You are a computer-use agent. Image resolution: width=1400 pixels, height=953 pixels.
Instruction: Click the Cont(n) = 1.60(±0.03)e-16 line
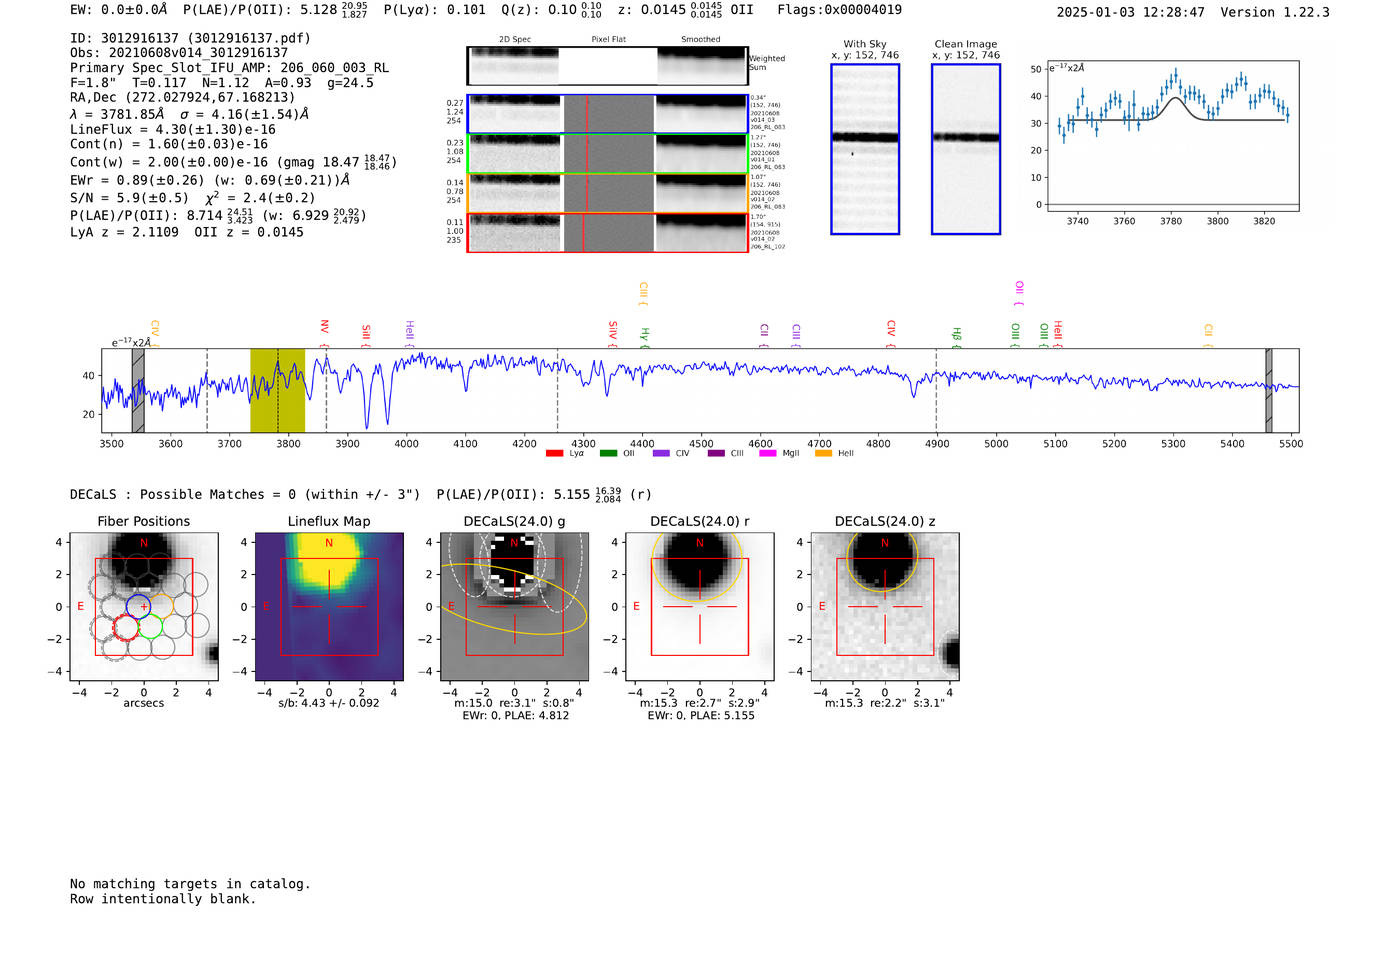[169, 144]
